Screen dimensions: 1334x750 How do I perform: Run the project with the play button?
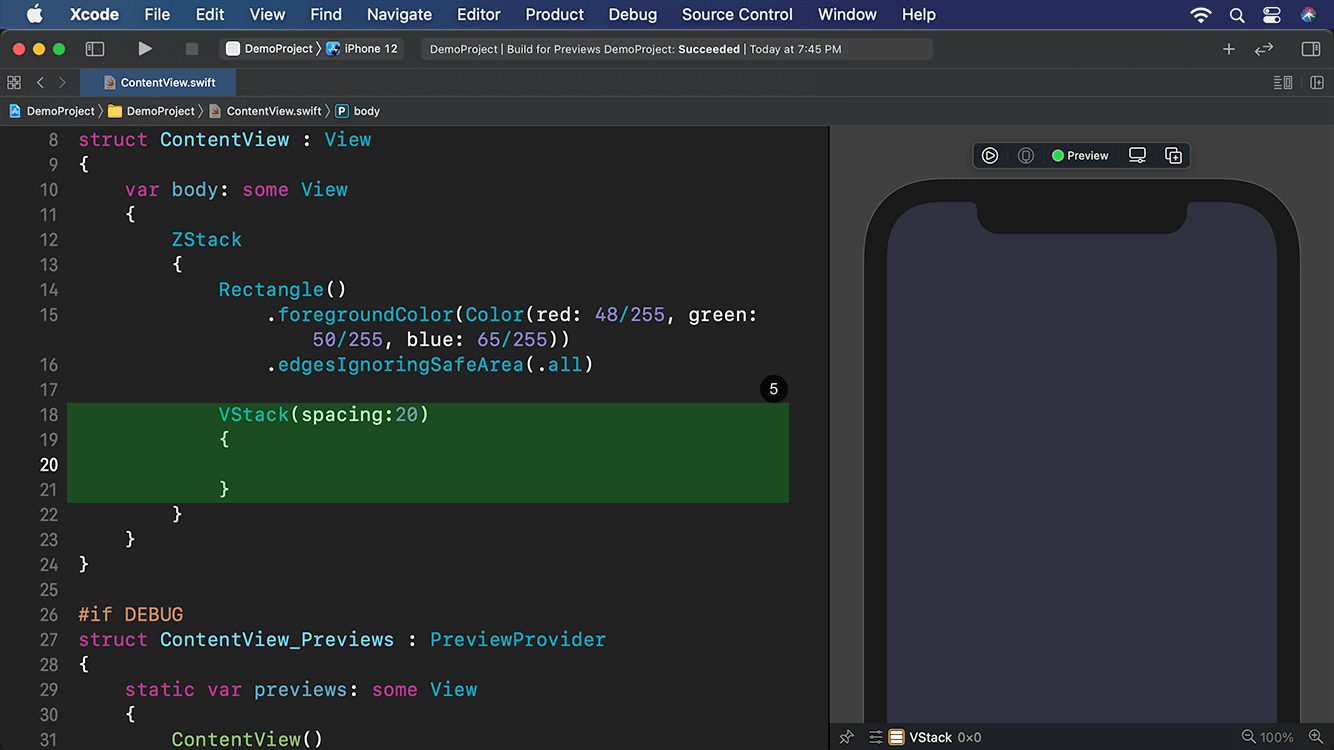145,49
